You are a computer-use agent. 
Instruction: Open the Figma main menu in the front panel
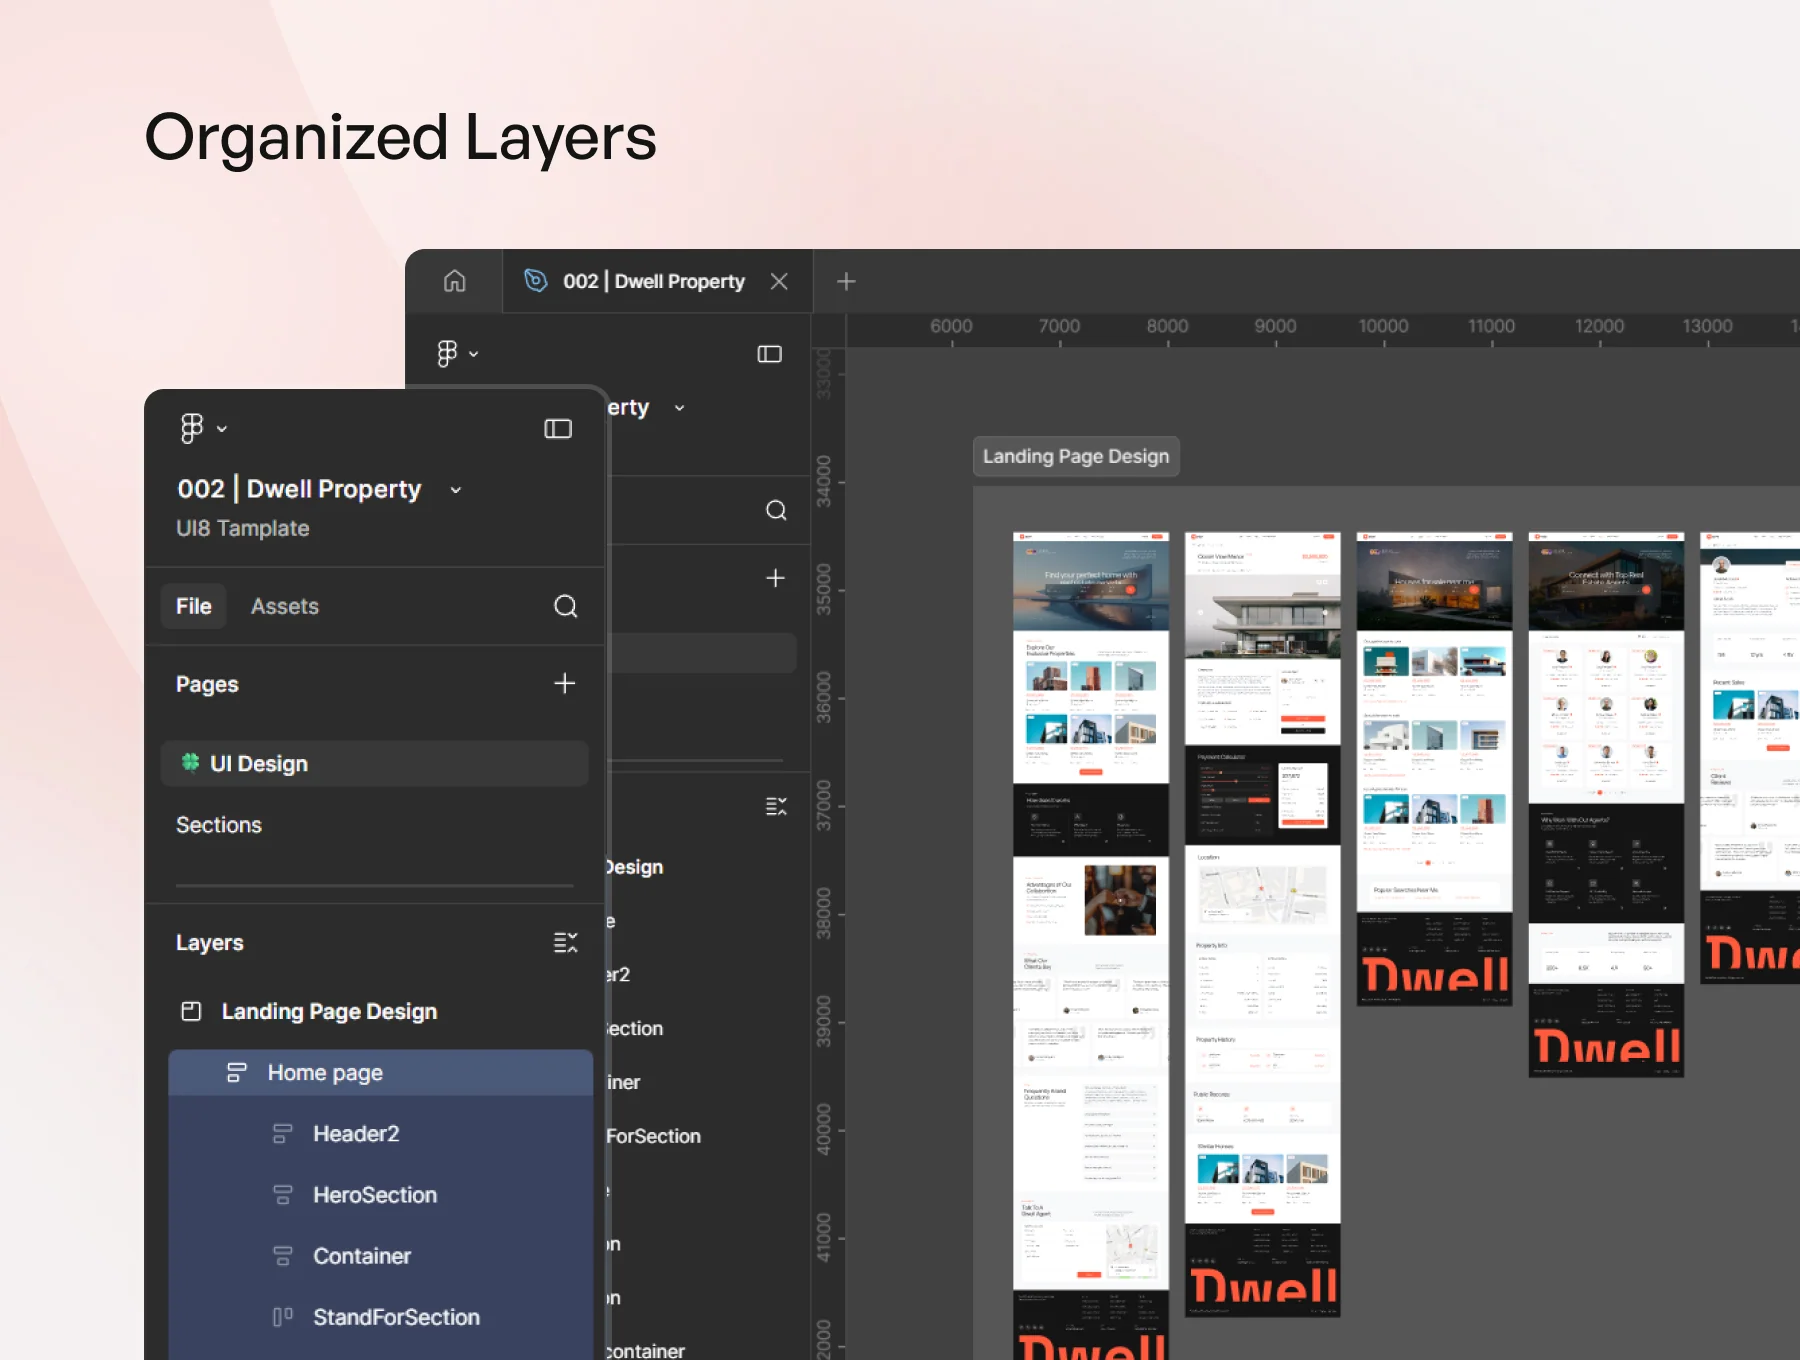[x=192, y=428]
